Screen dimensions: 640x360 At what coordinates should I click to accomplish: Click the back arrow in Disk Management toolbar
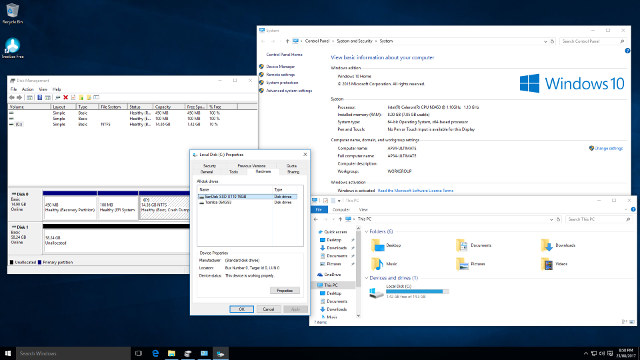pyautogui.click(x=11, y=98)
